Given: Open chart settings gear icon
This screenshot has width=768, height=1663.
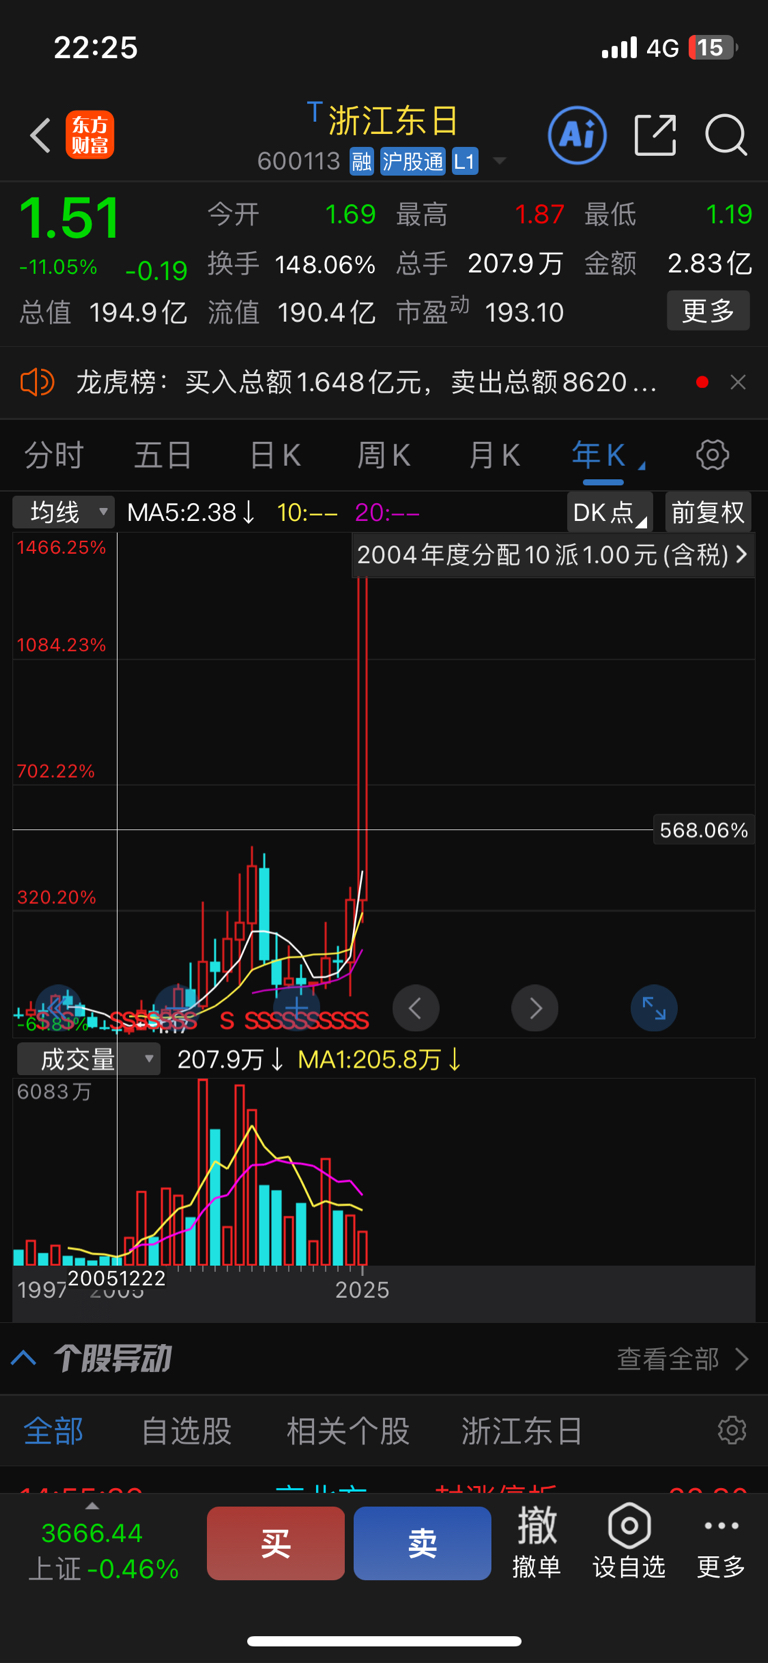Looking at the screenshot, I should [x=712, y=455].
